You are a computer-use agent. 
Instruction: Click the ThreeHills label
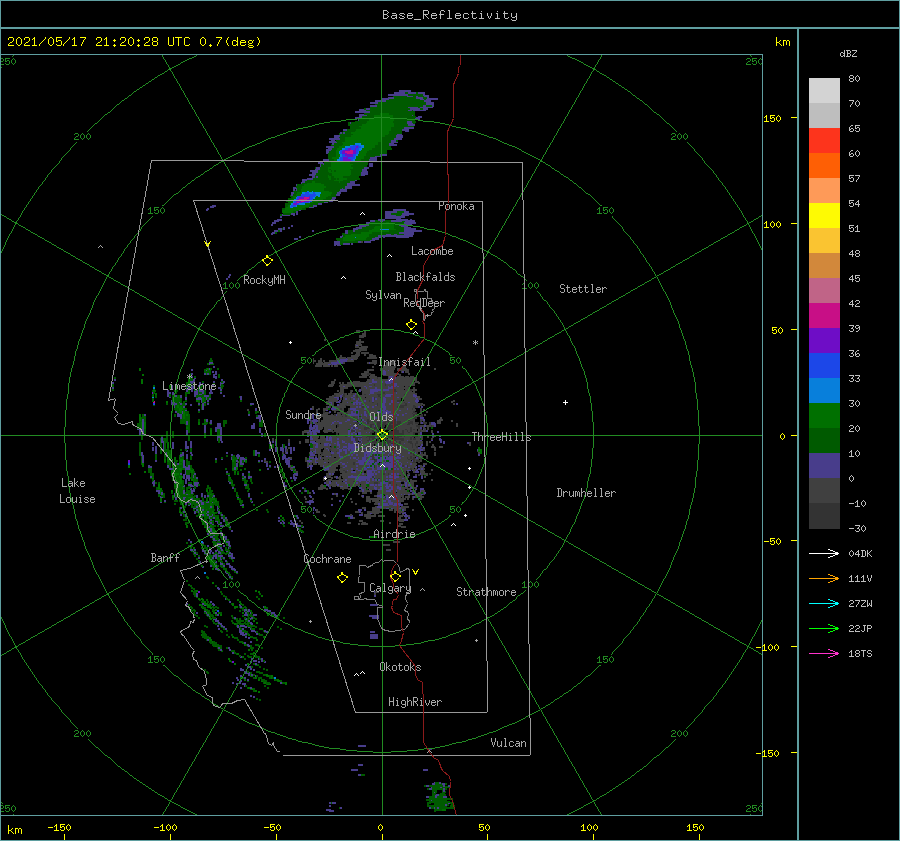(501, 437)
